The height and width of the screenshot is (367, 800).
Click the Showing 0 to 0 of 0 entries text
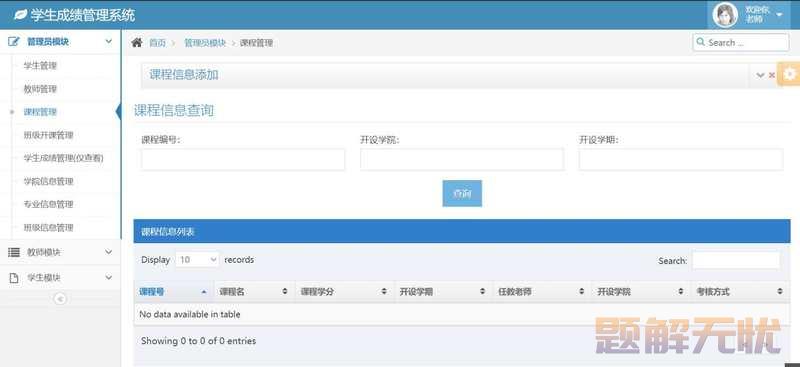tap(198, 341)
